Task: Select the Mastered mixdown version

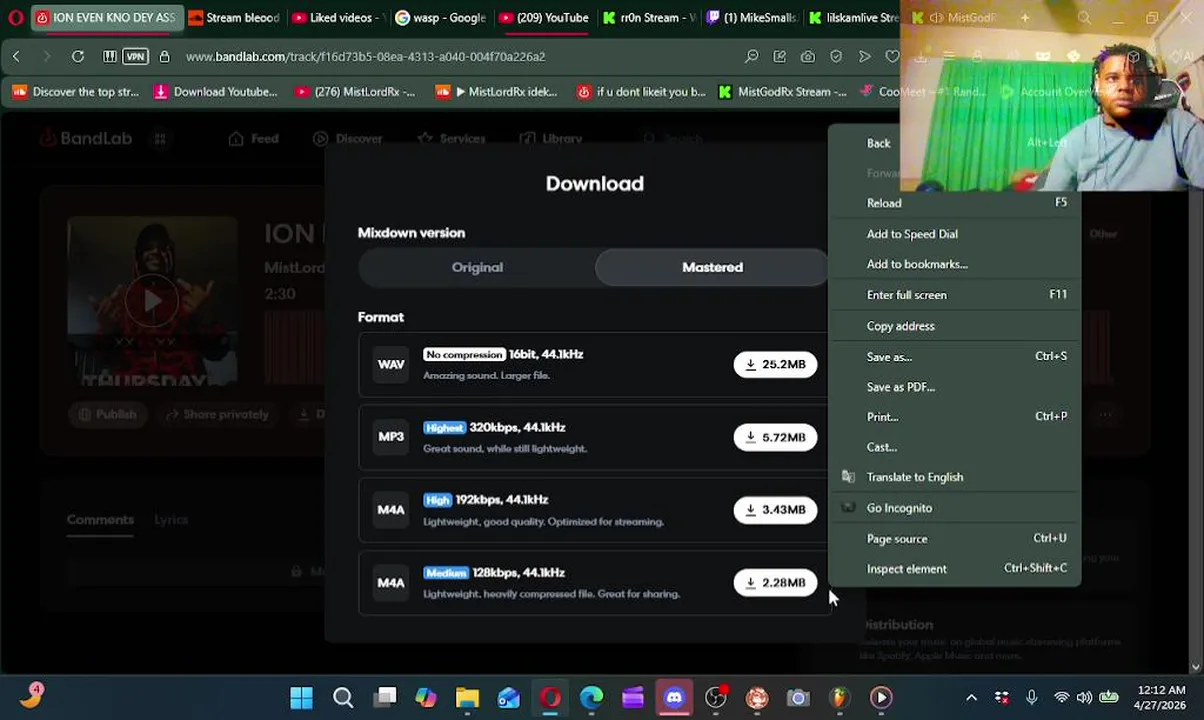Action: (712, 267)
